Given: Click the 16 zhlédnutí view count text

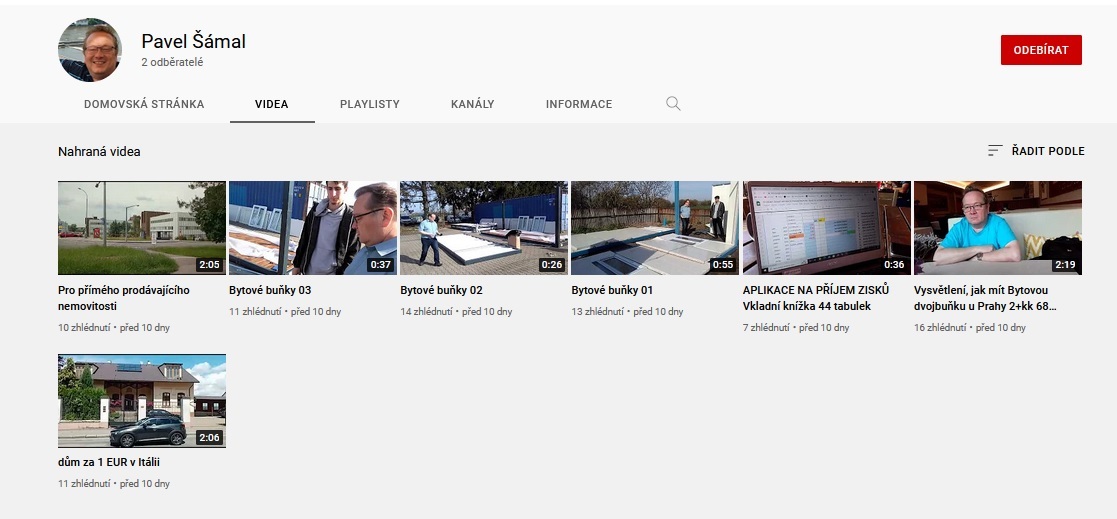Looking at the screenshot, I should pos(940,328).
